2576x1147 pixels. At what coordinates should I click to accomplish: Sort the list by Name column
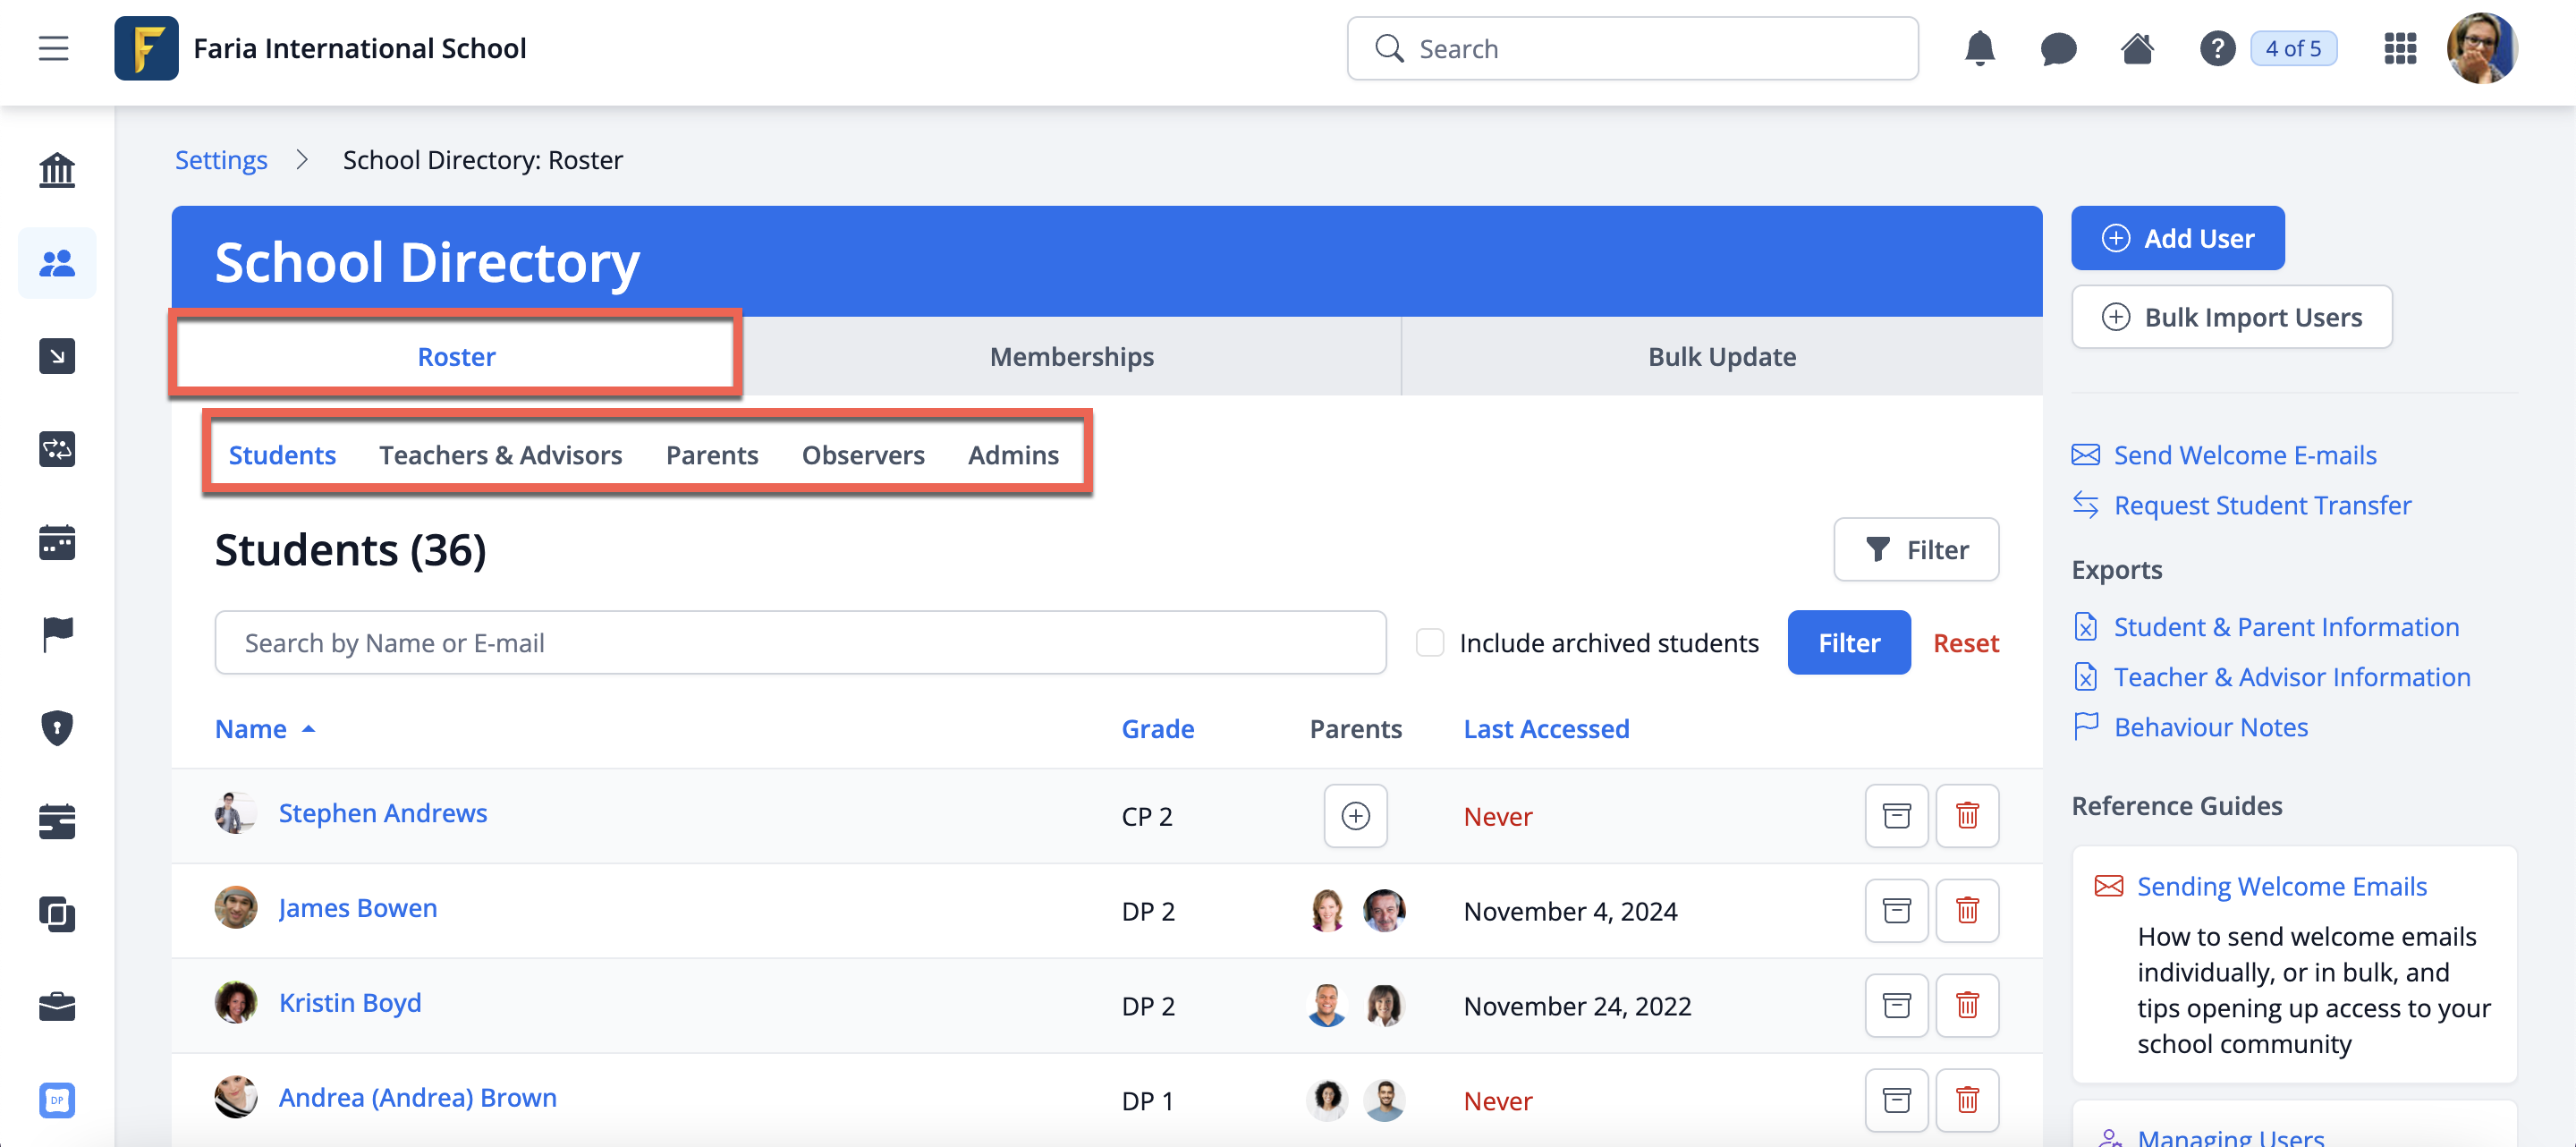251,729
